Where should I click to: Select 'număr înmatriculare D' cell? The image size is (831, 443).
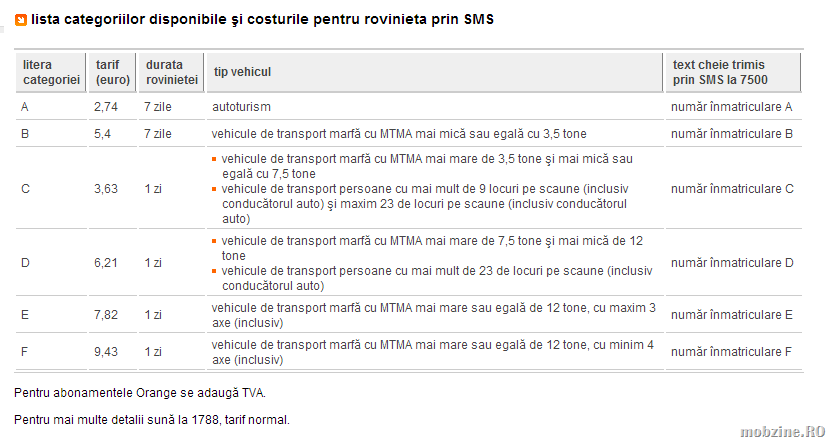tap(732, 263)
